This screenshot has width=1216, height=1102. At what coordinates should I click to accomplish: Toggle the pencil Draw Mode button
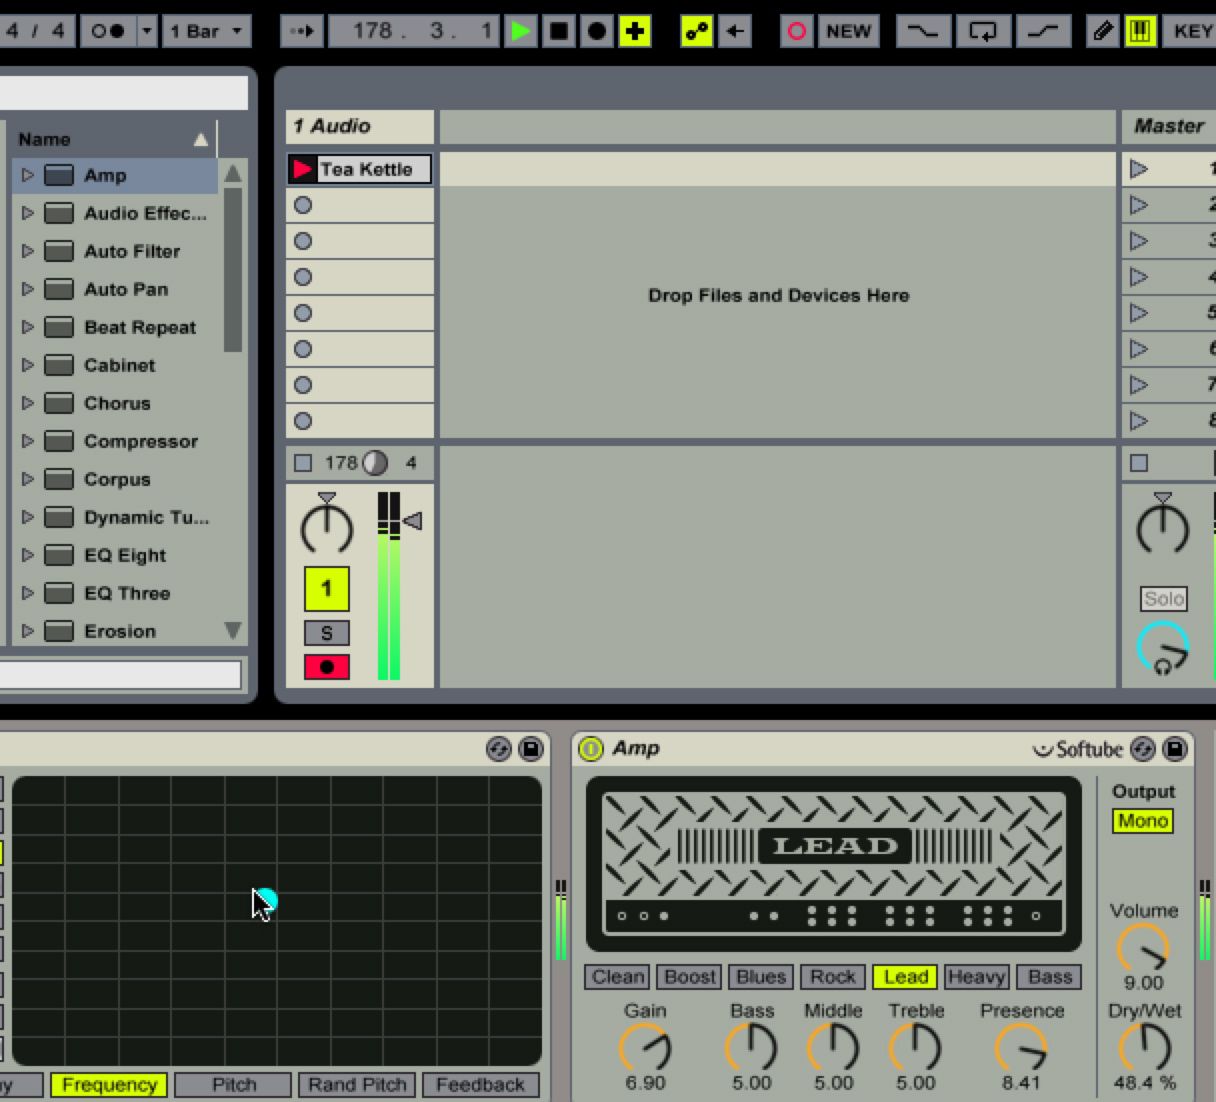point(1102,31)
